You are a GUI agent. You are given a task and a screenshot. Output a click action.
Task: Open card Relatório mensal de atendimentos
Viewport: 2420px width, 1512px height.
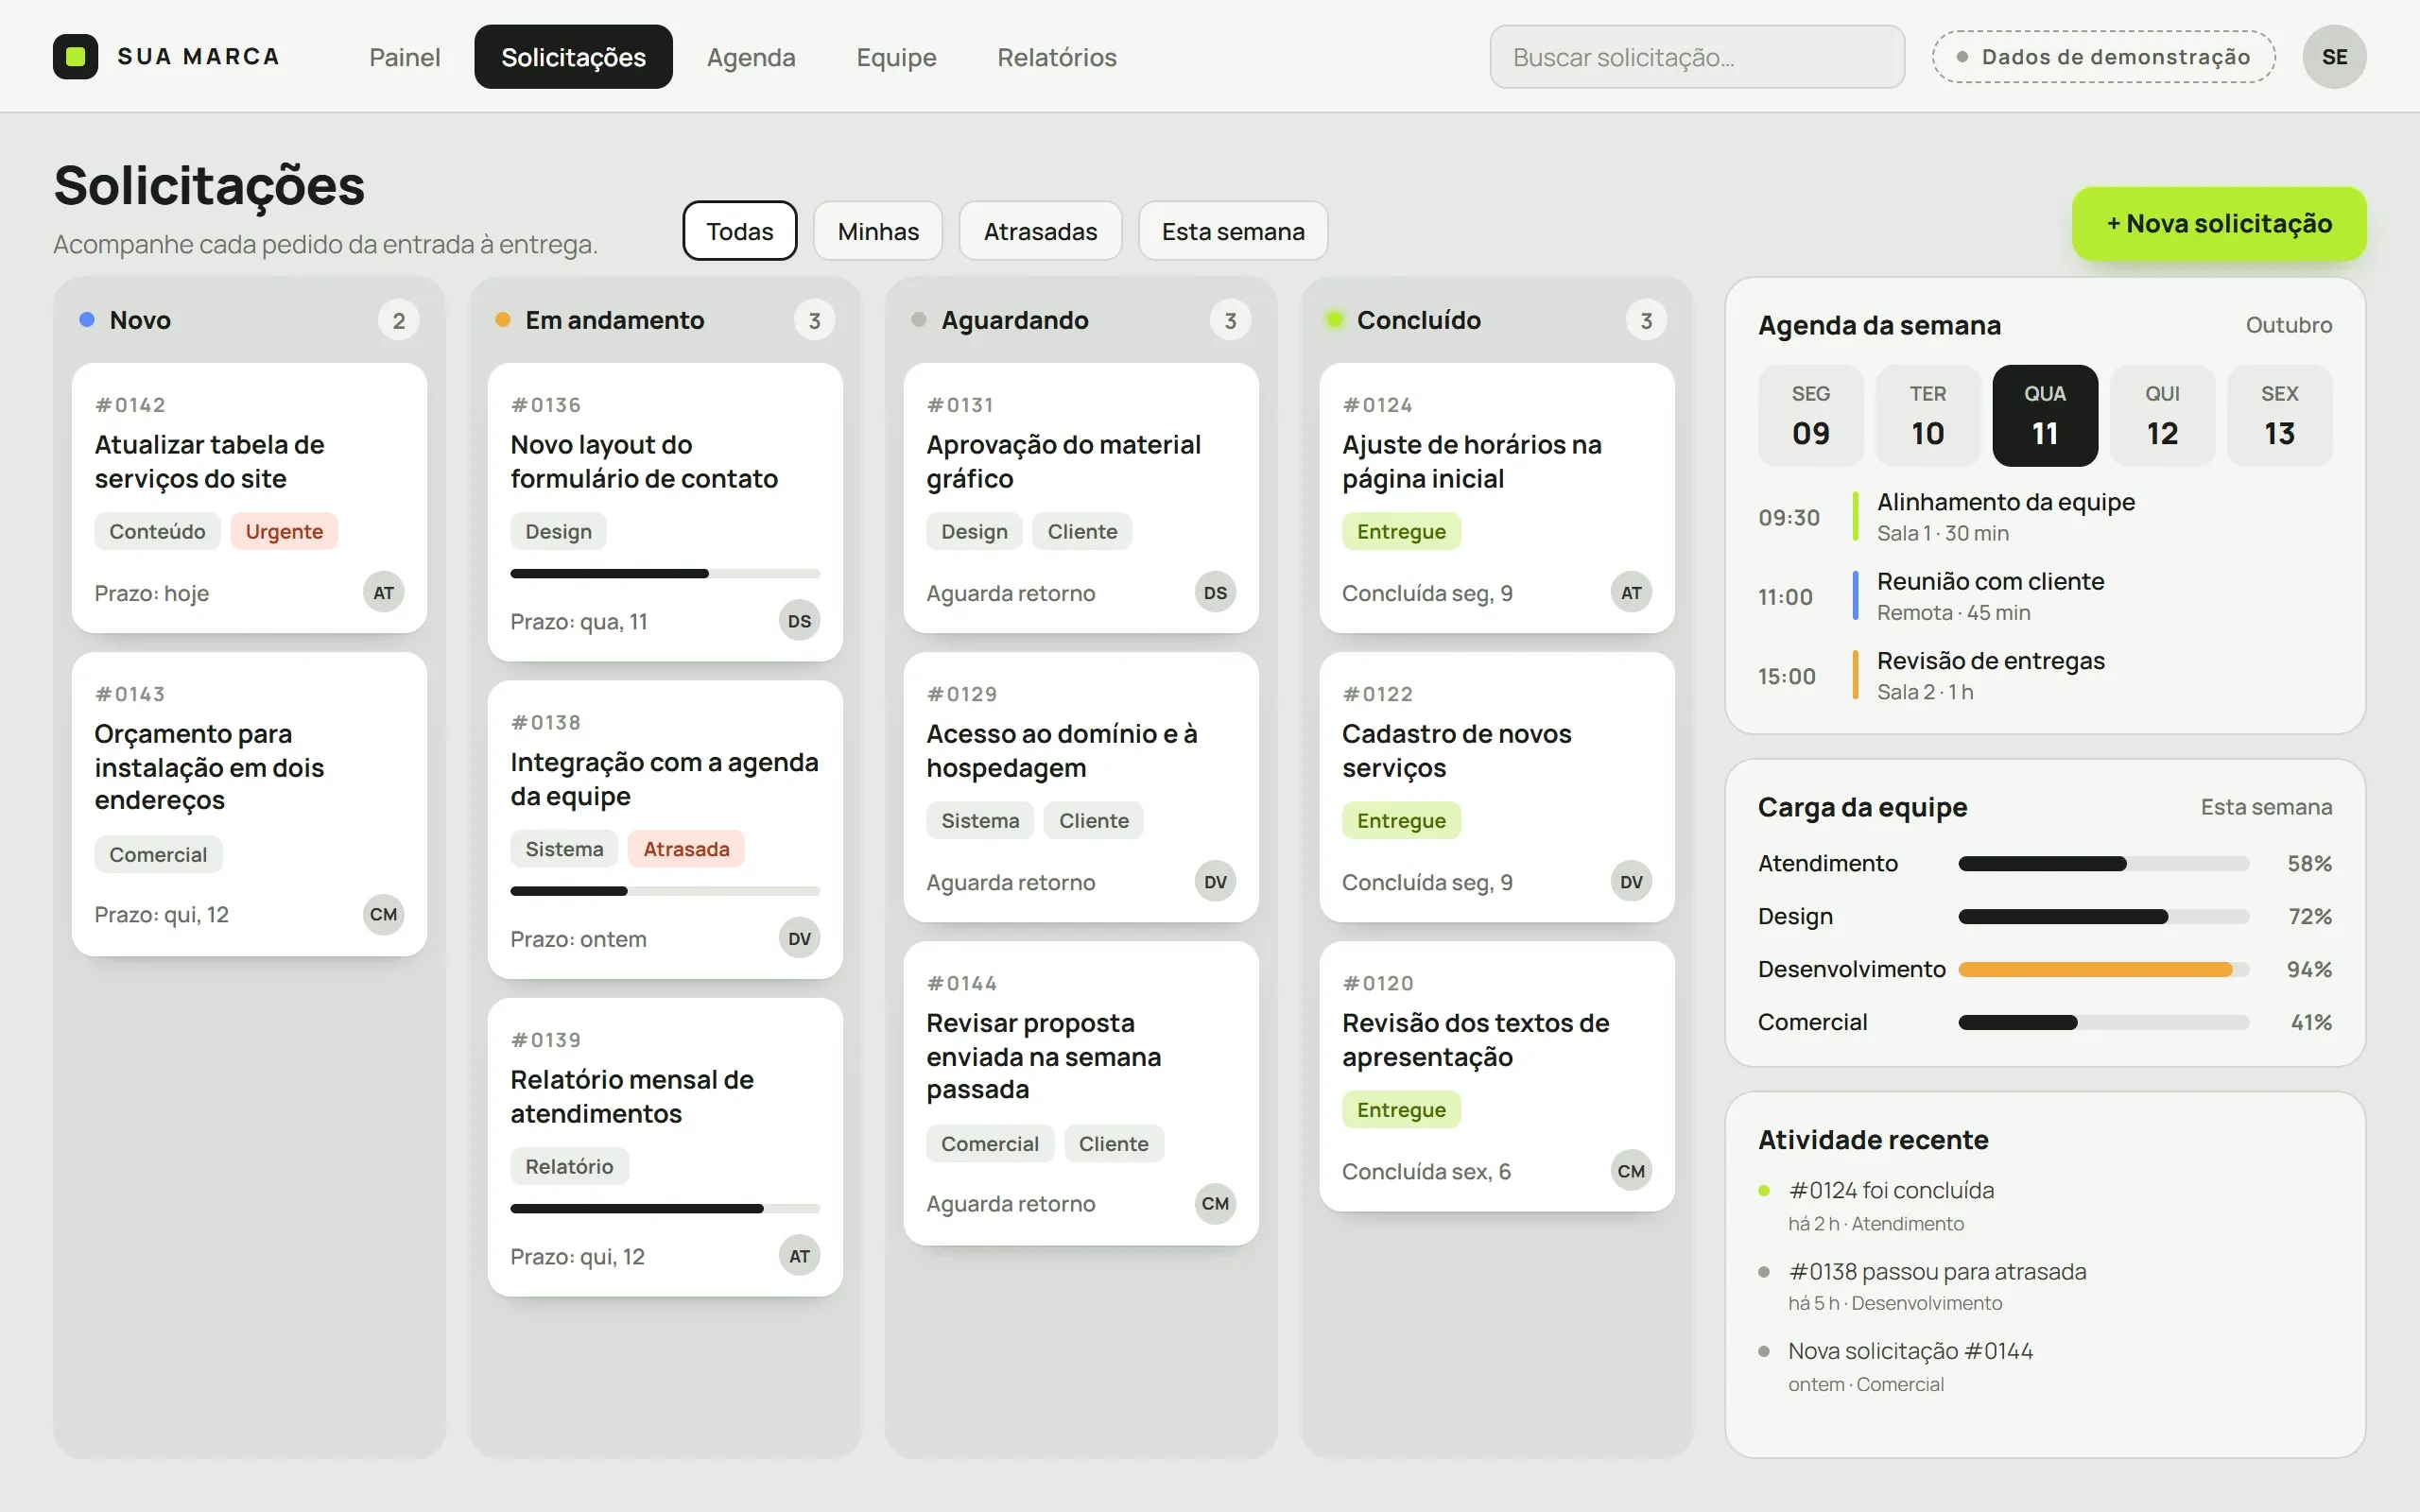click(665, 1147)
